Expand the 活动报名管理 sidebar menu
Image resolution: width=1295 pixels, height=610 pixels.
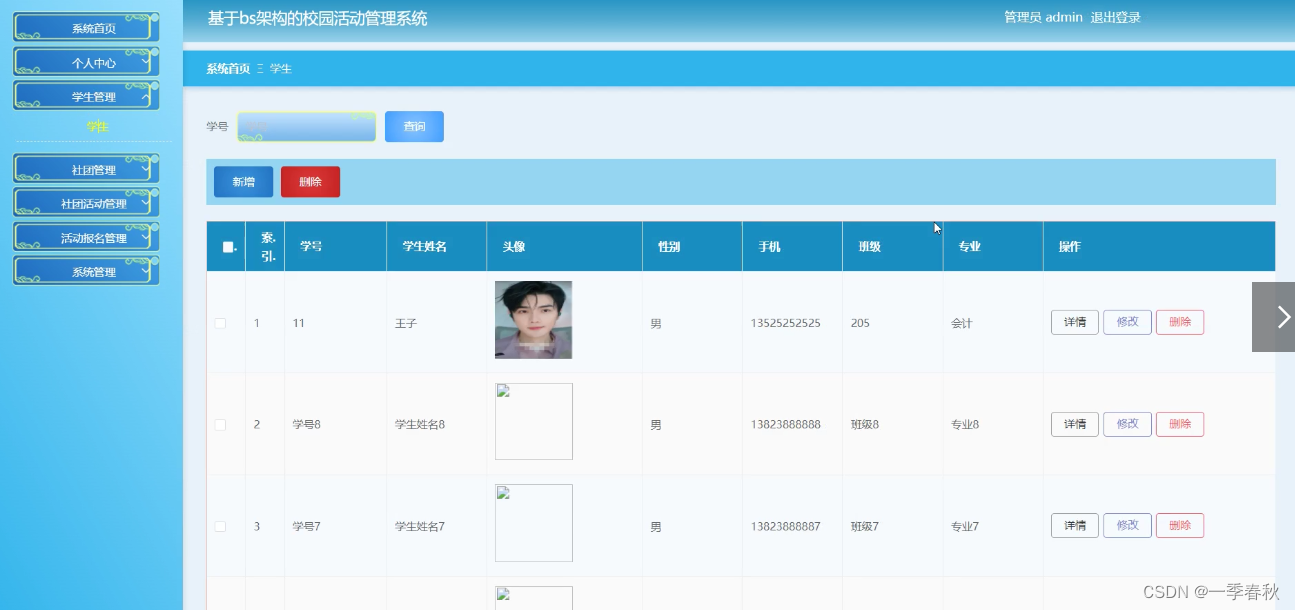[86, 237]
